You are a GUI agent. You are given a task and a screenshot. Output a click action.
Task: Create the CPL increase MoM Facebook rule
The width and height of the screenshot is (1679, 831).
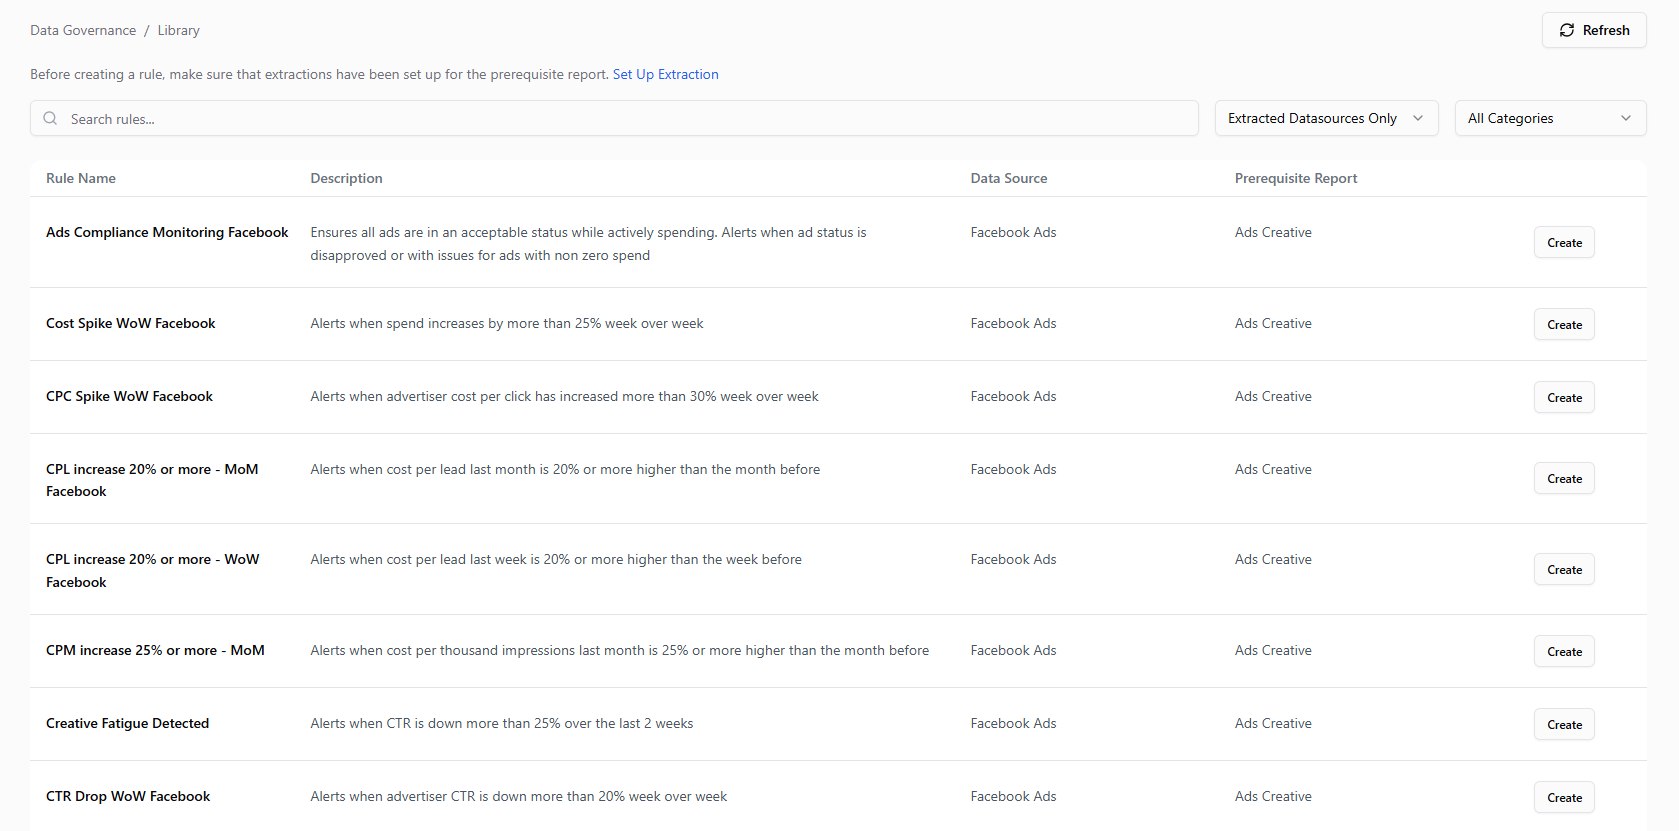(x=1564, y=479)
